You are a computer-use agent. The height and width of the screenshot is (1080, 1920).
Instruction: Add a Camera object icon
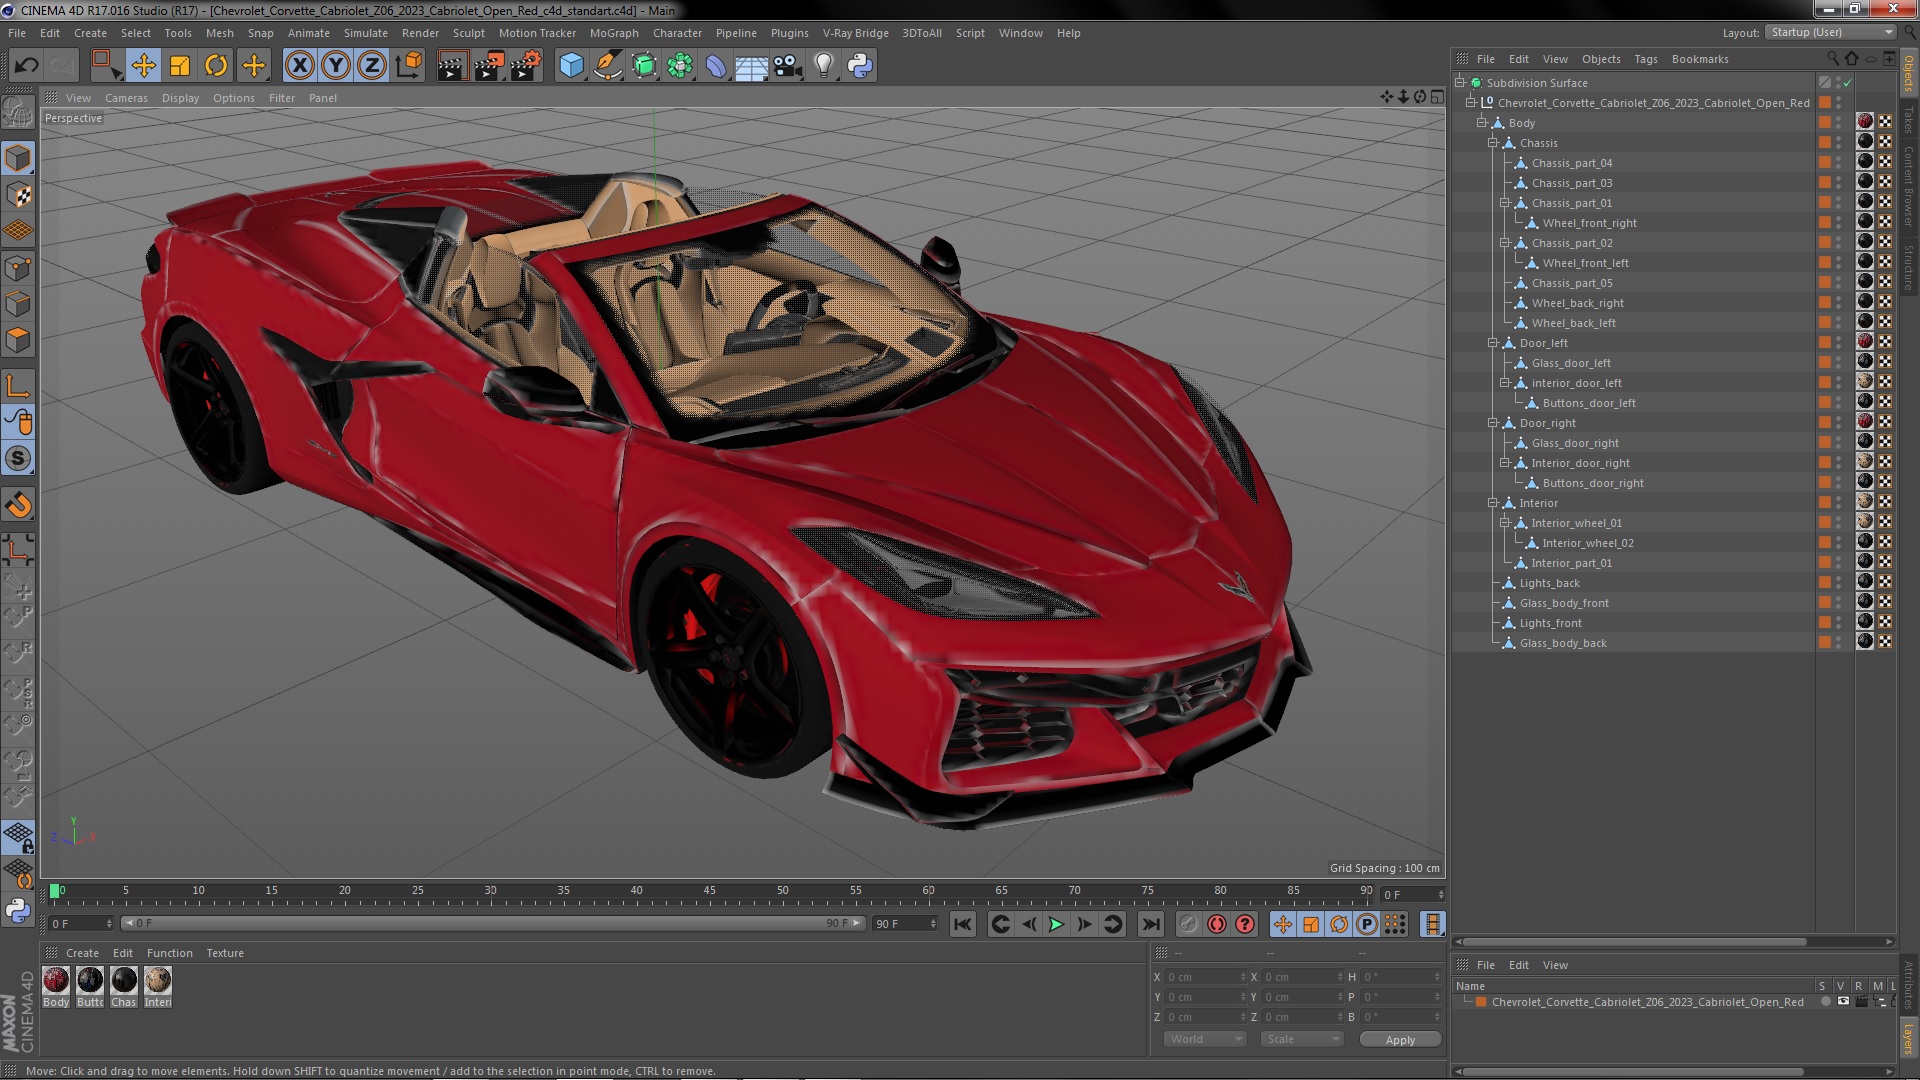pyautogui.click(x=788, y=66)
